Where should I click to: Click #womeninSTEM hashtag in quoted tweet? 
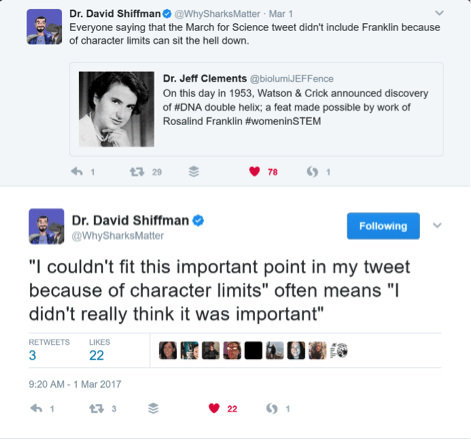click(283, 121)
